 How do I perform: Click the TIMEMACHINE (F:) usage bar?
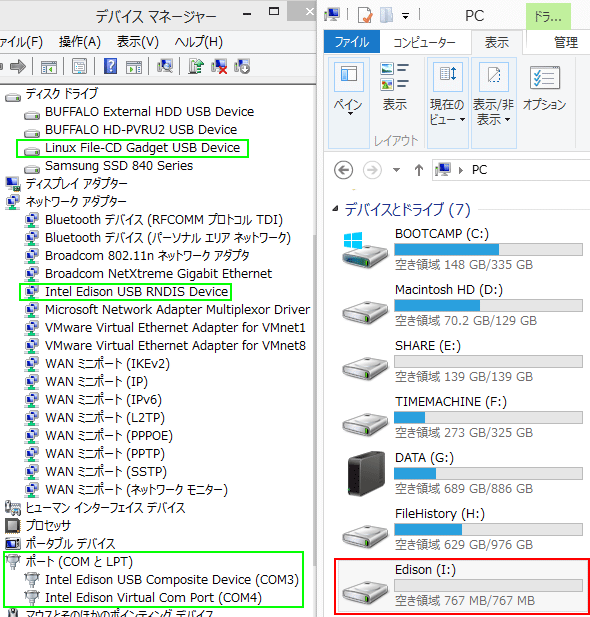pyautogui.click(x=488, y=417)
